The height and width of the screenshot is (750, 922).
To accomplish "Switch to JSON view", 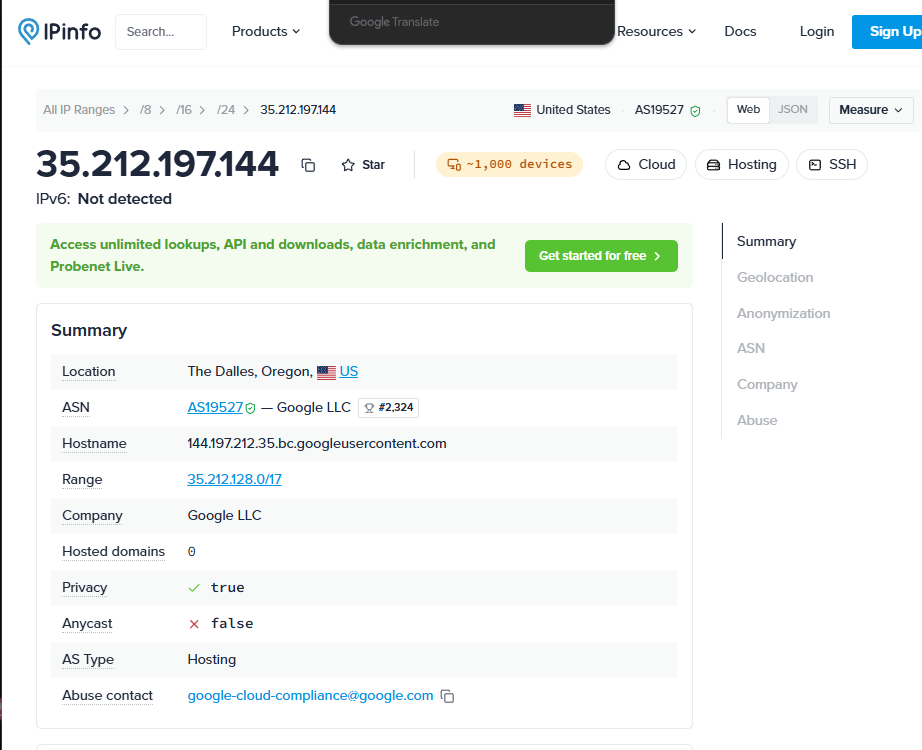I will pyautogui.click(x=793, y=110).
